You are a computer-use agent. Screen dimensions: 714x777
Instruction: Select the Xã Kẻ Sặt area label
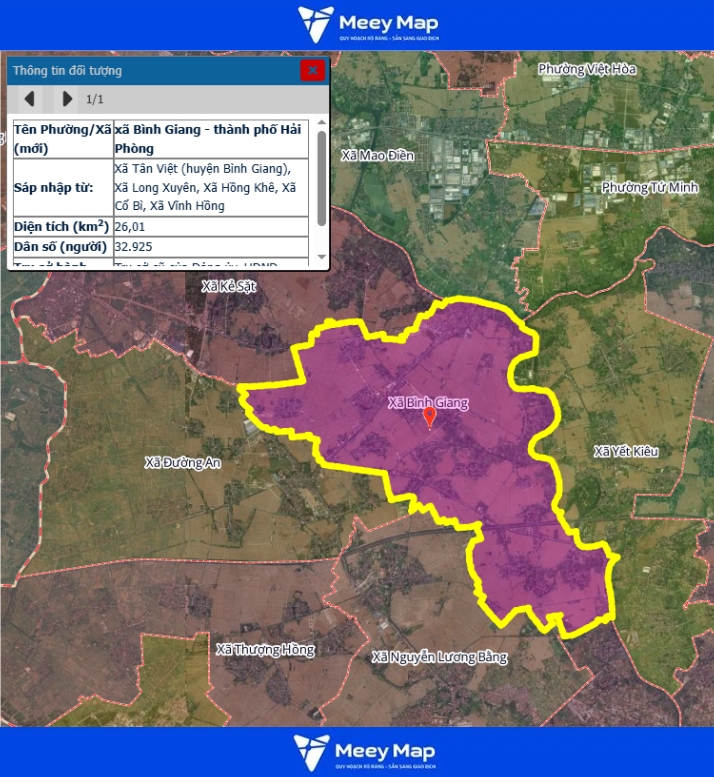click(230, 286)
